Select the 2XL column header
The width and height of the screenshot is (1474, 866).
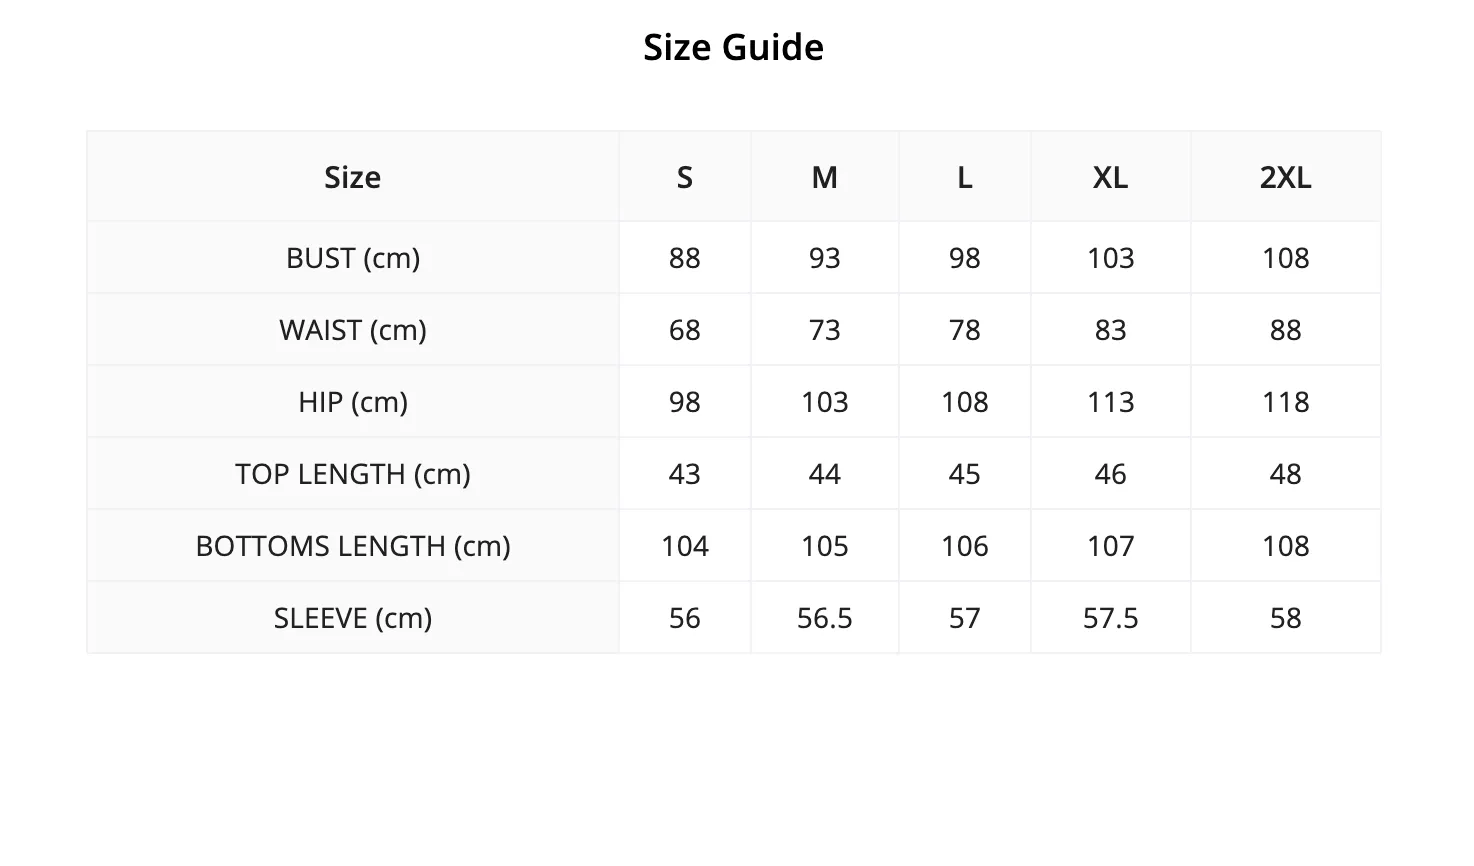click(1285, 177)
